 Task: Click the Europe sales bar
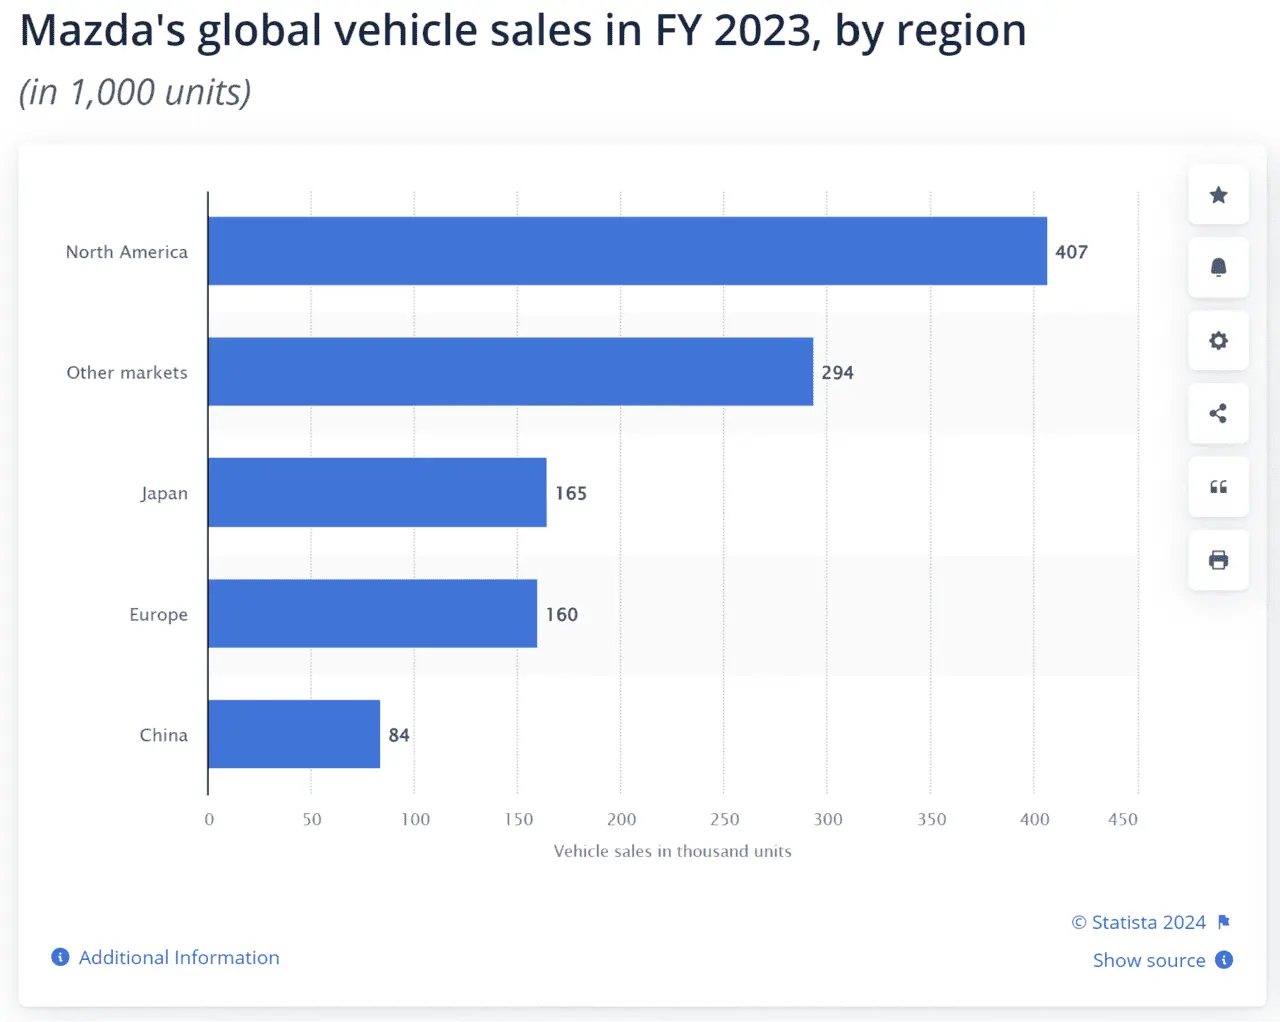click(372, 613)
